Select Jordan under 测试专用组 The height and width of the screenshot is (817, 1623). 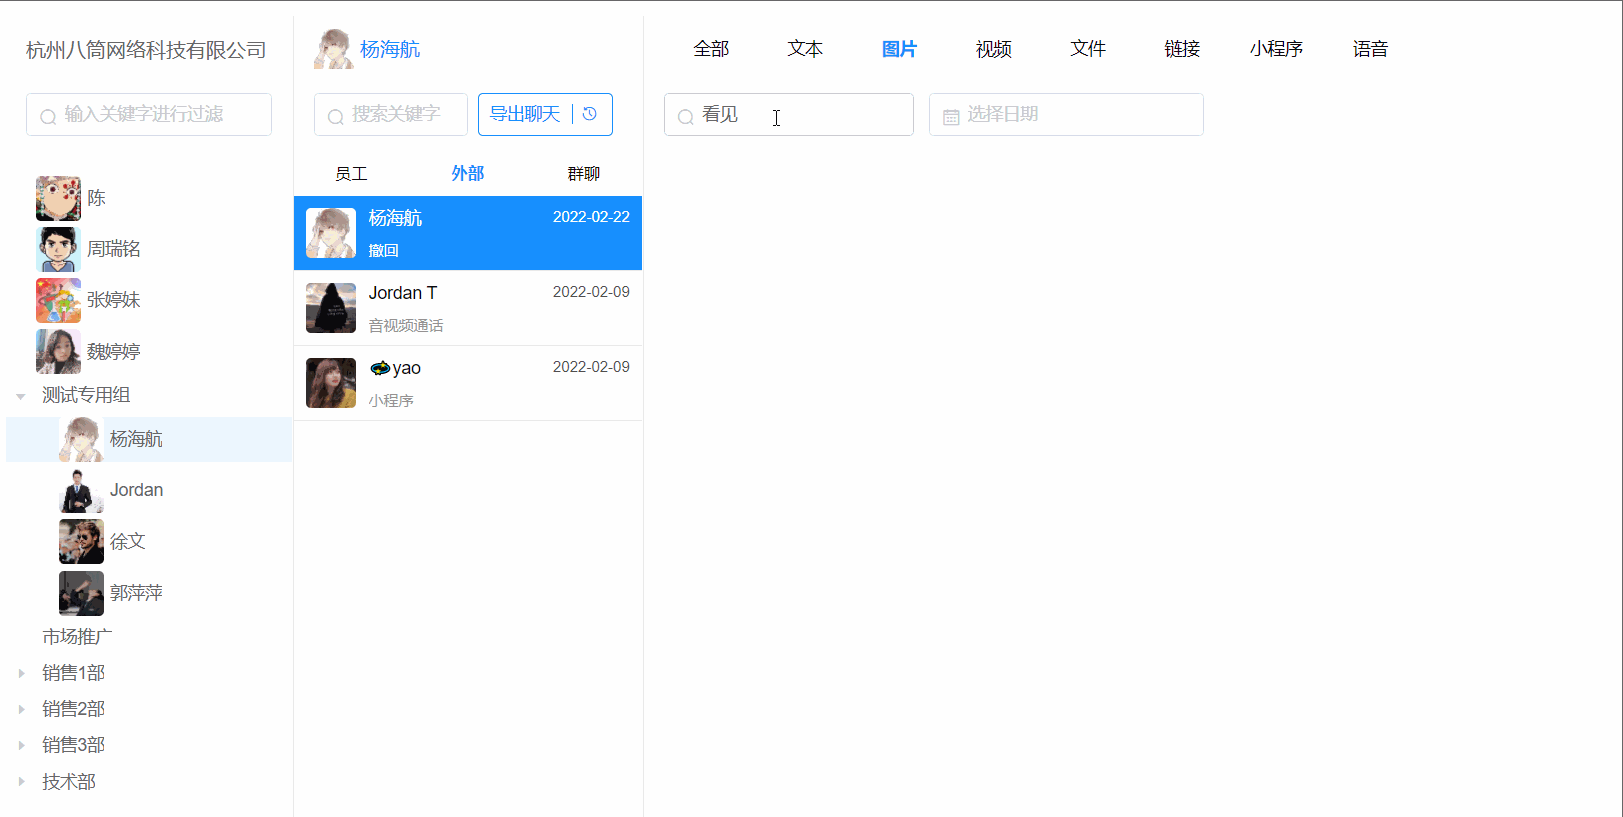coord(136,490)
